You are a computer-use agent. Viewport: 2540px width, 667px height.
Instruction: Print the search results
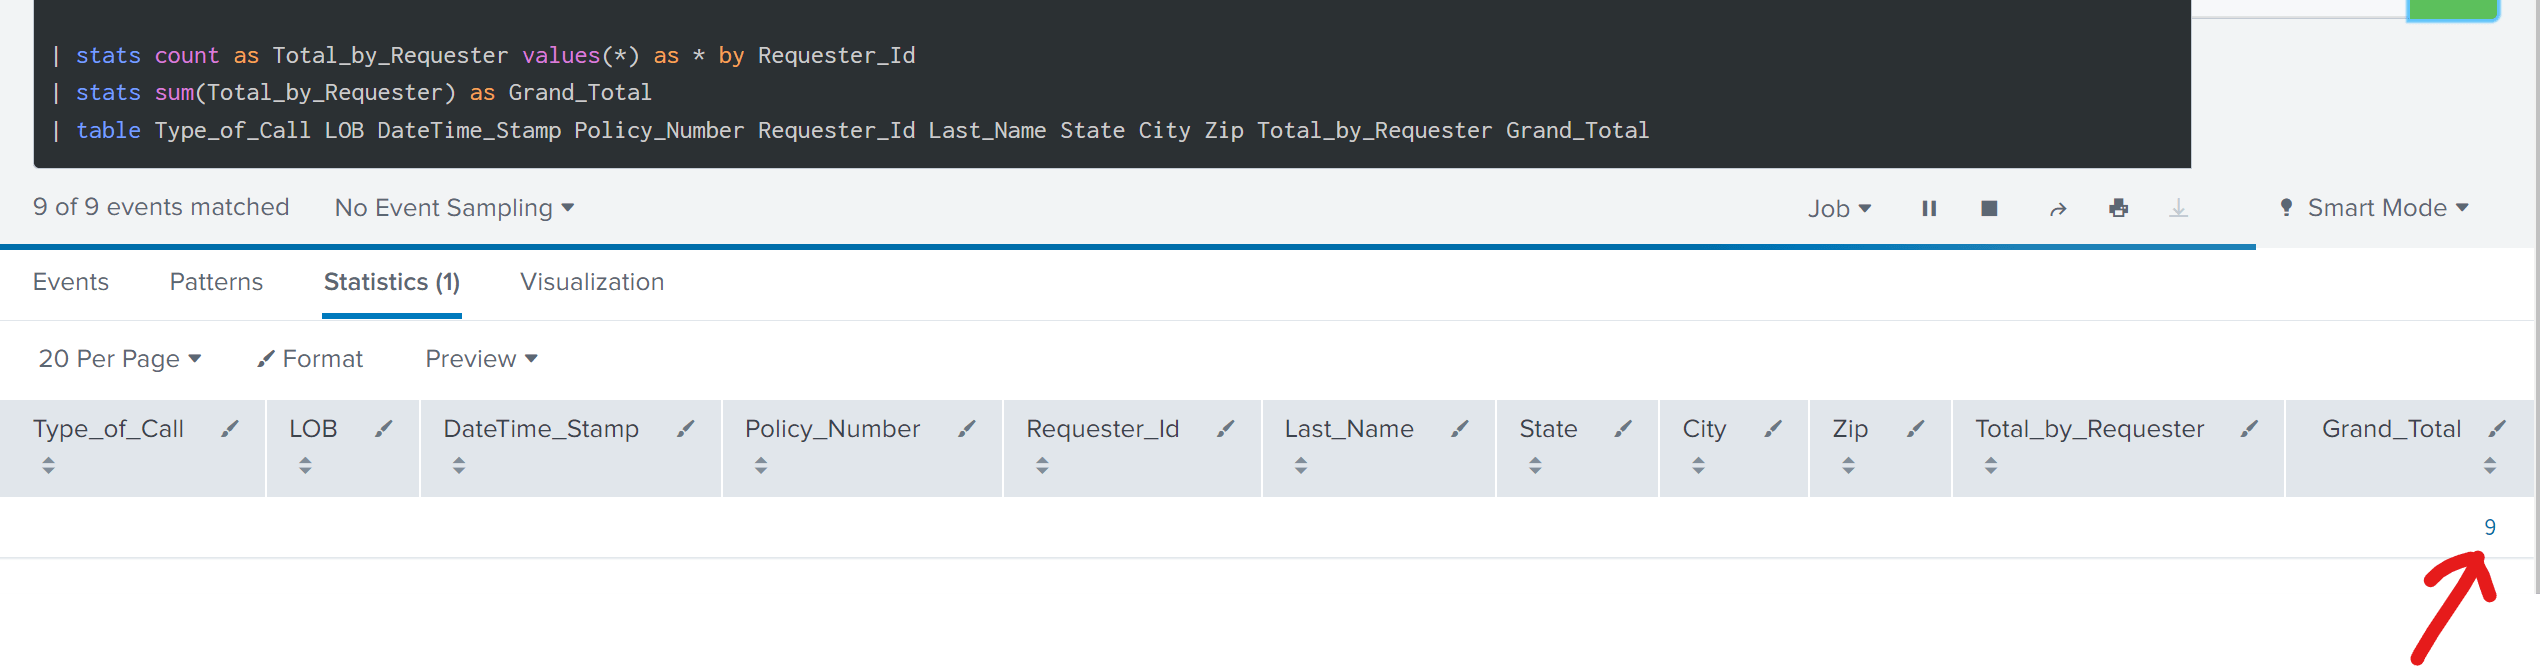[2118, 208]
